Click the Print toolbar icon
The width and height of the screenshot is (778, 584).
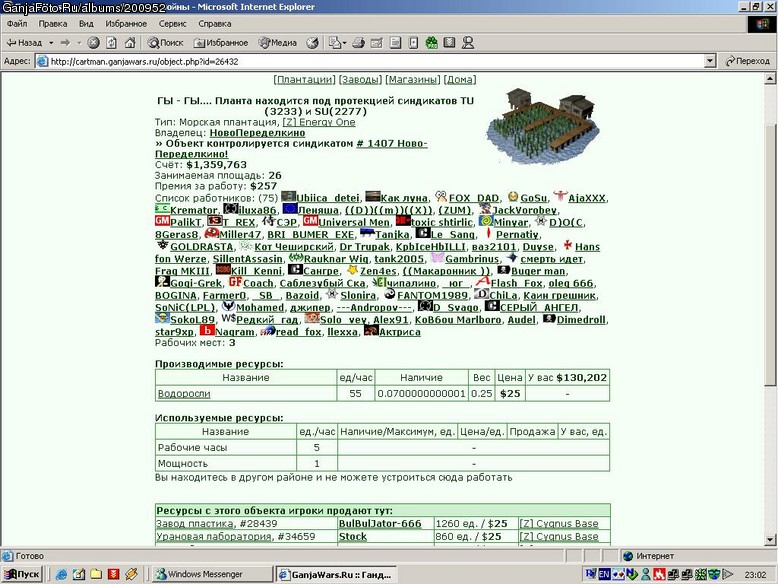pos(359,43)
